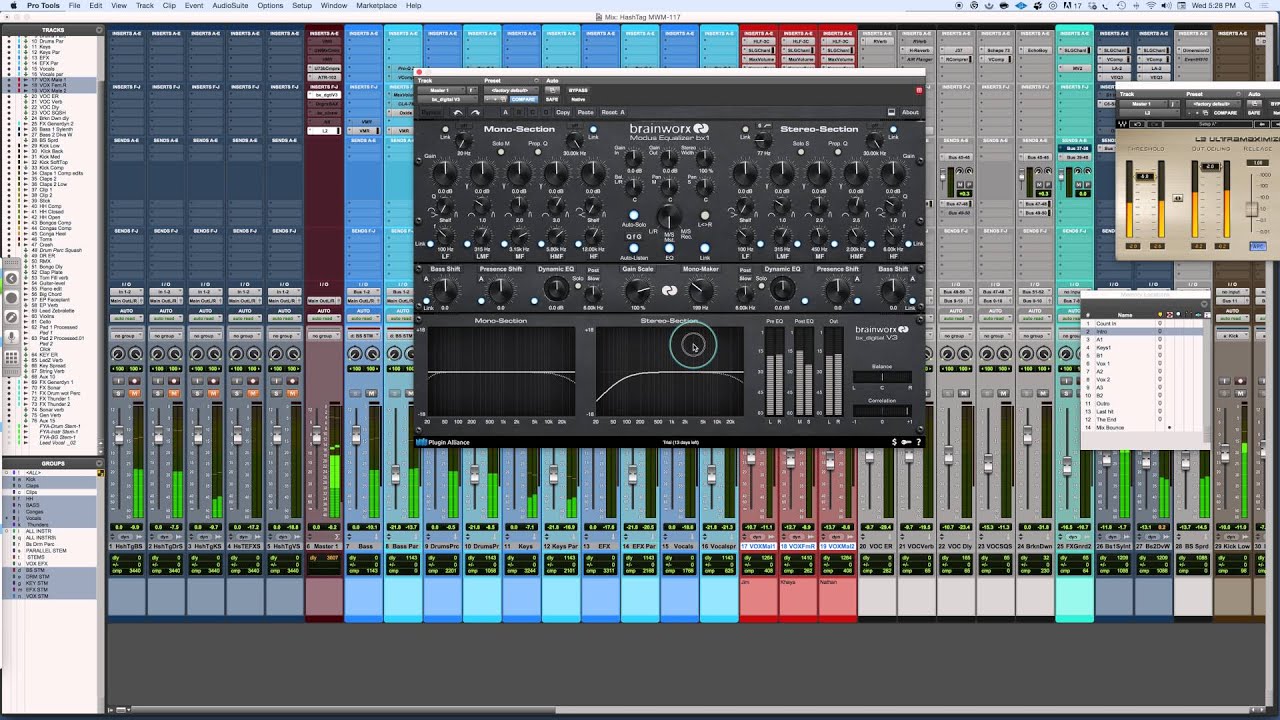This screenshot has width=1280, height=720.
Task: Click the Gain Scale knob
Action: 637,291
